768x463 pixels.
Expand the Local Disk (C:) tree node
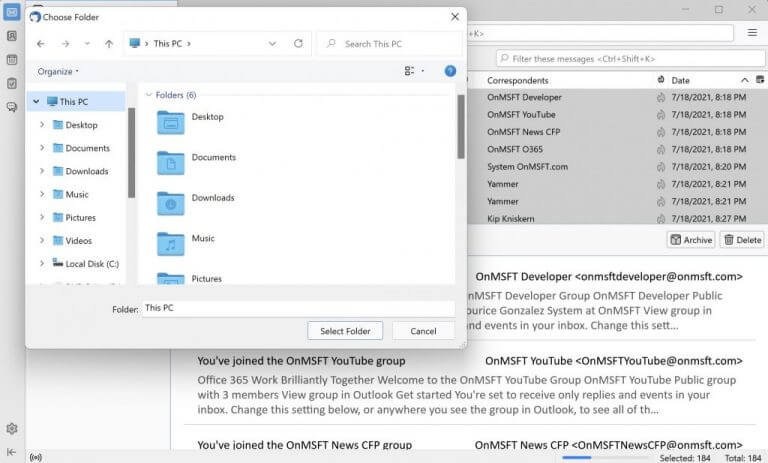click(42, 263)
